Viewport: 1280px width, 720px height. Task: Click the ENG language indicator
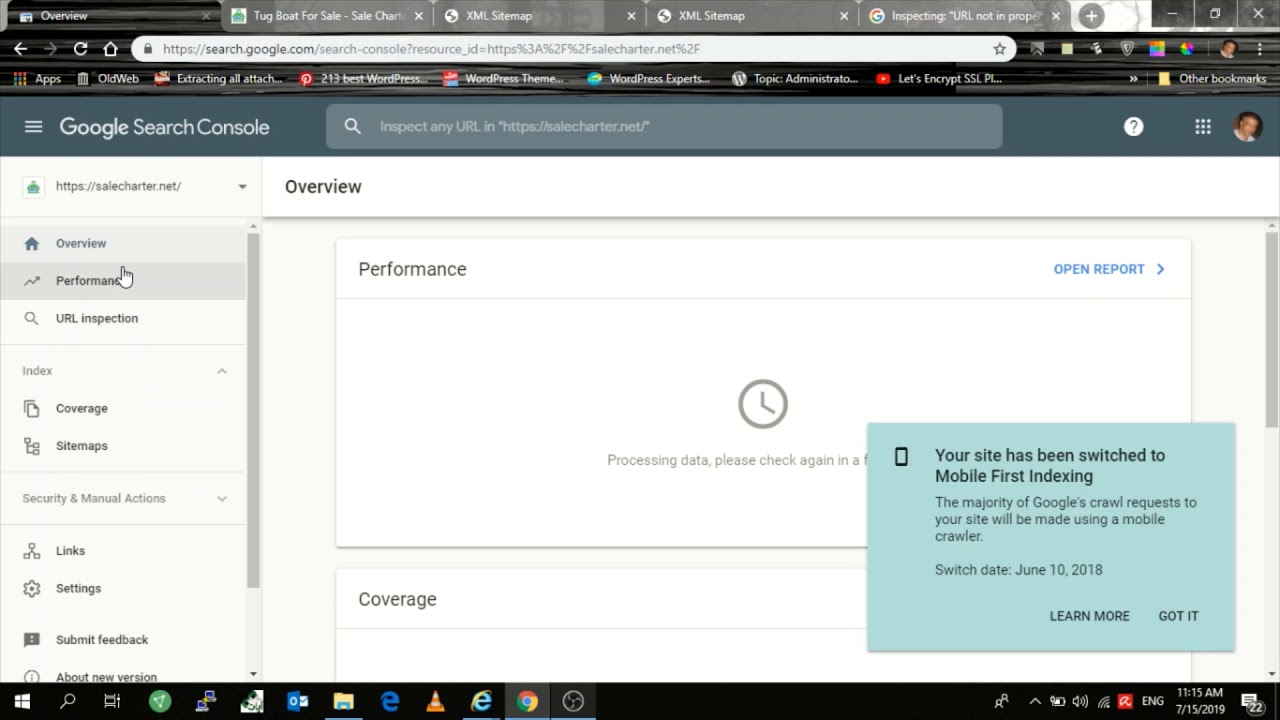coord(1152,702)
